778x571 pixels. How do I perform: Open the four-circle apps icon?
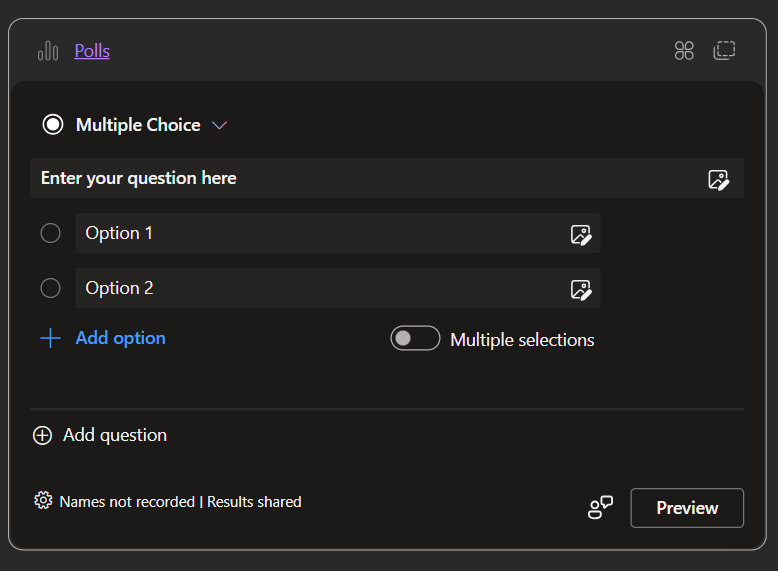[684, 51]
